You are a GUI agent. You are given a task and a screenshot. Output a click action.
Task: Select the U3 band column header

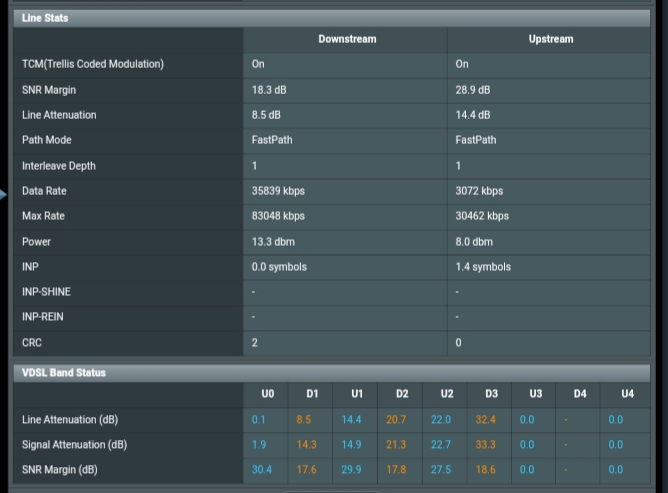(x=536, y=394)
